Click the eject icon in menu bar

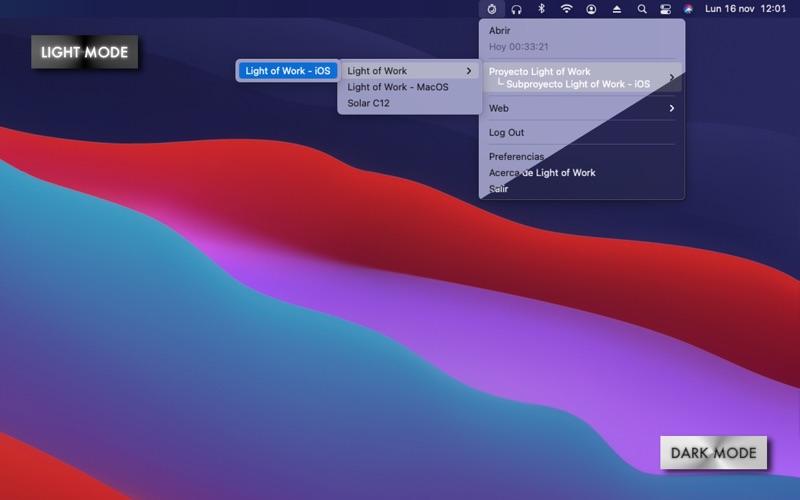(616, 9)
